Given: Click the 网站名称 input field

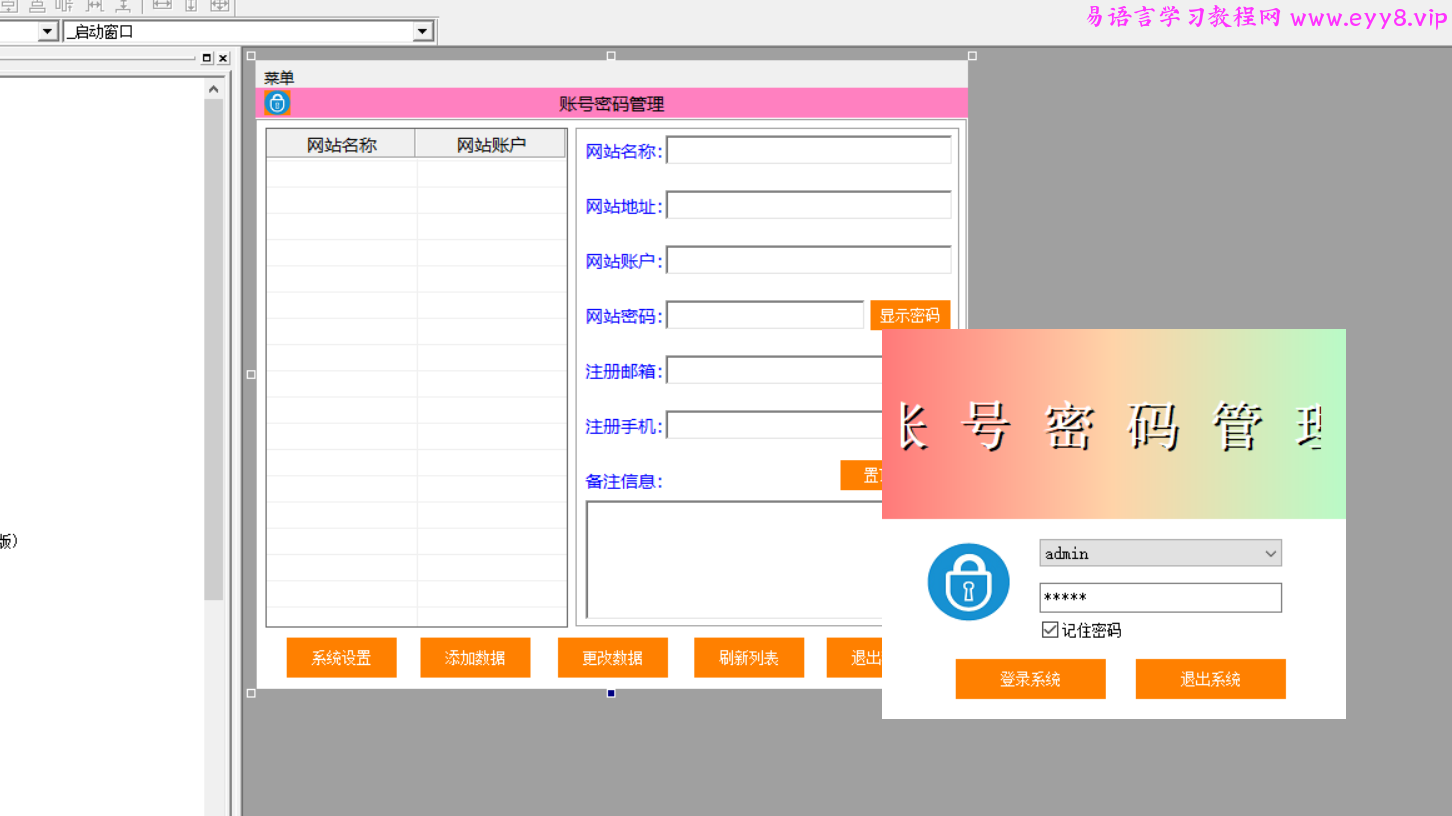Looking at the screenshot, I should 809,150.
